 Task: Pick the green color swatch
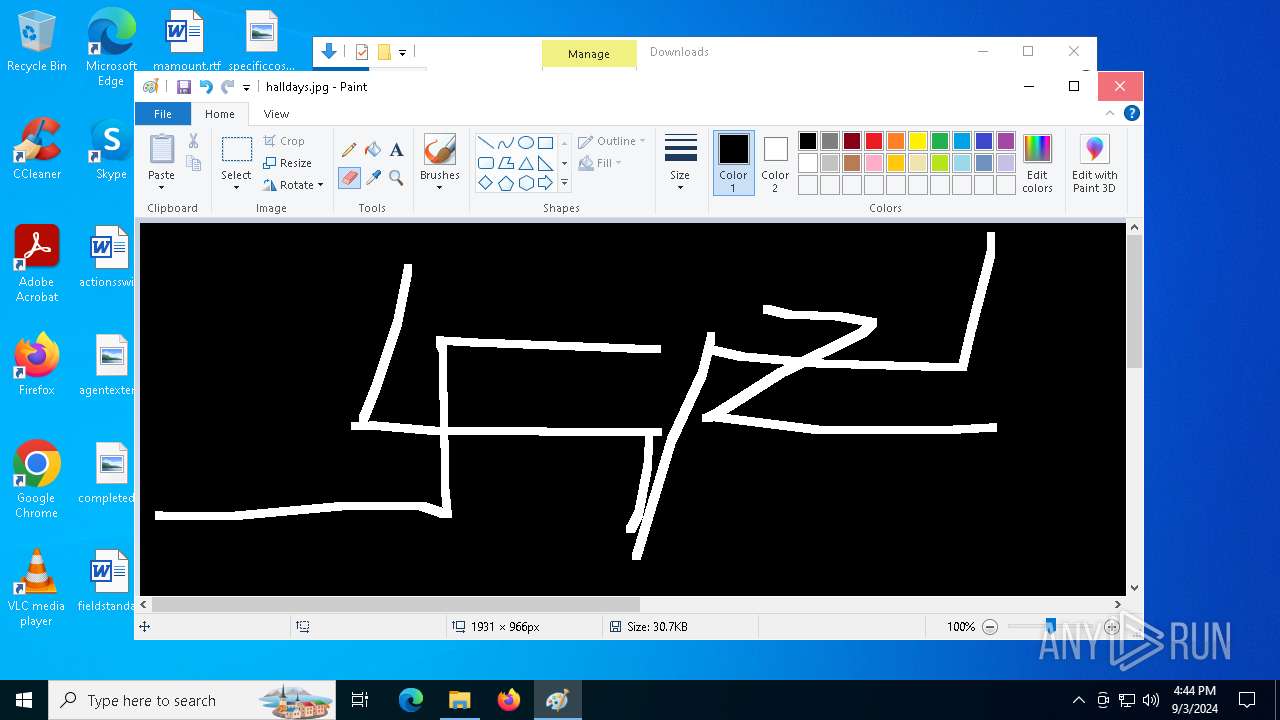pos(940,141)
